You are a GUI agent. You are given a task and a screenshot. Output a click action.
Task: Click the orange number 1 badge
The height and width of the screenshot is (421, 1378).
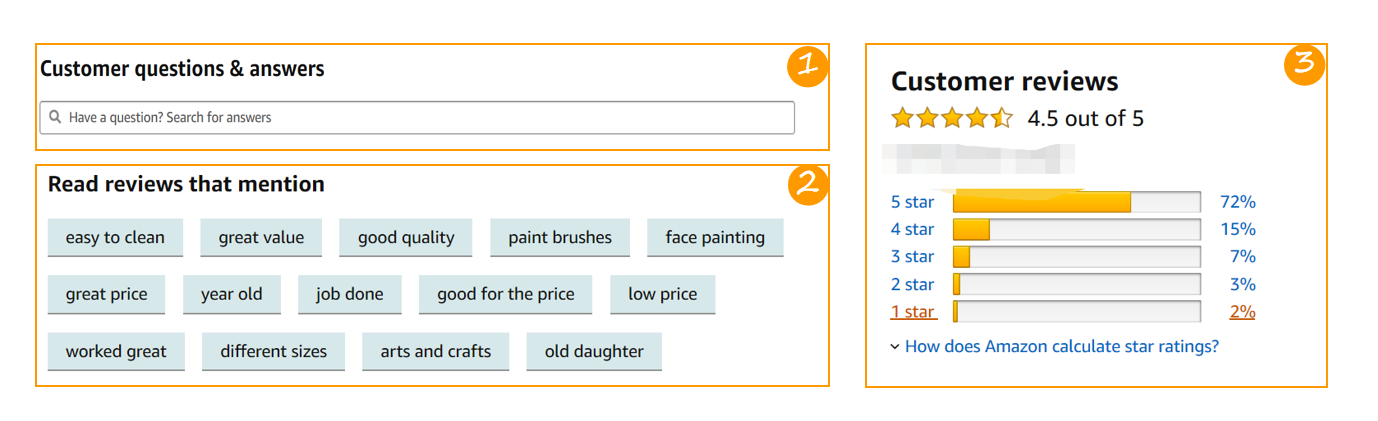click(x=808, y=66)
